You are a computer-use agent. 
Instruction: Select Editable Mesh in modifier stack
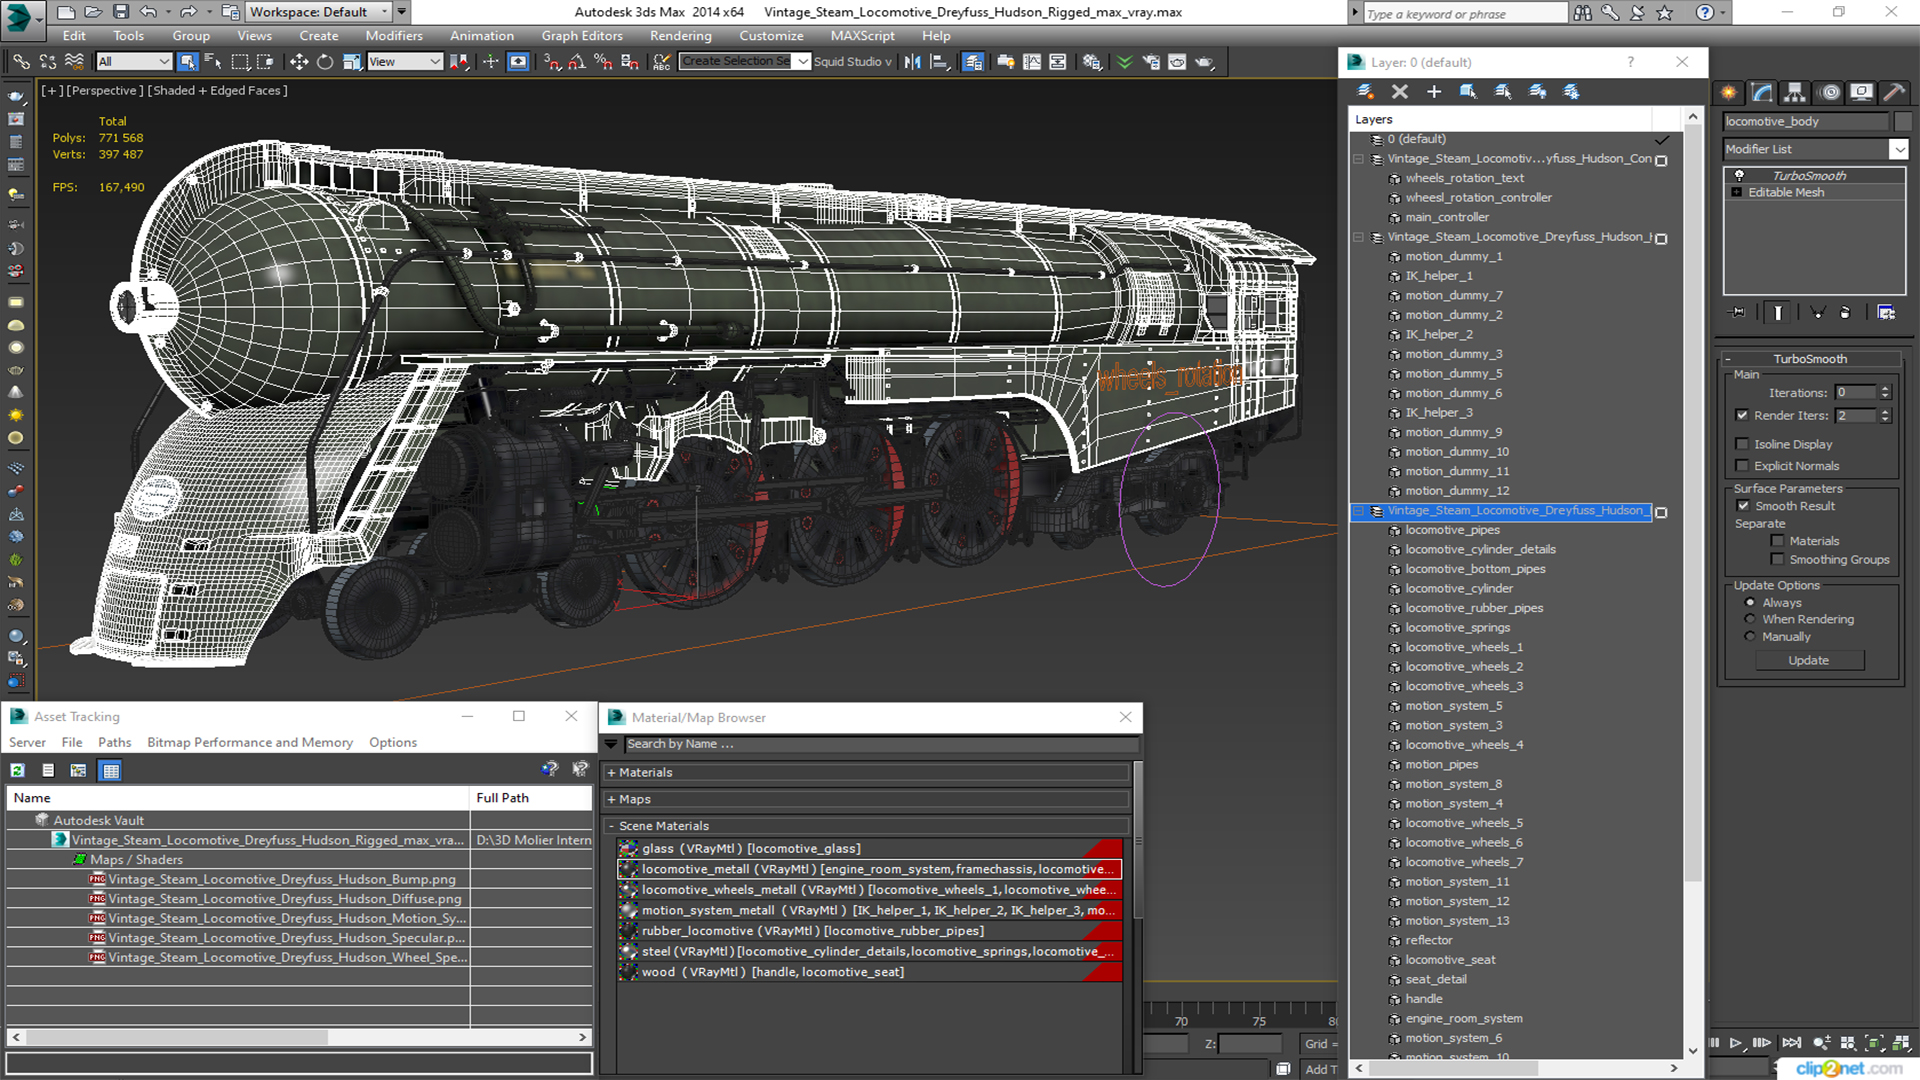(1786, 192)
